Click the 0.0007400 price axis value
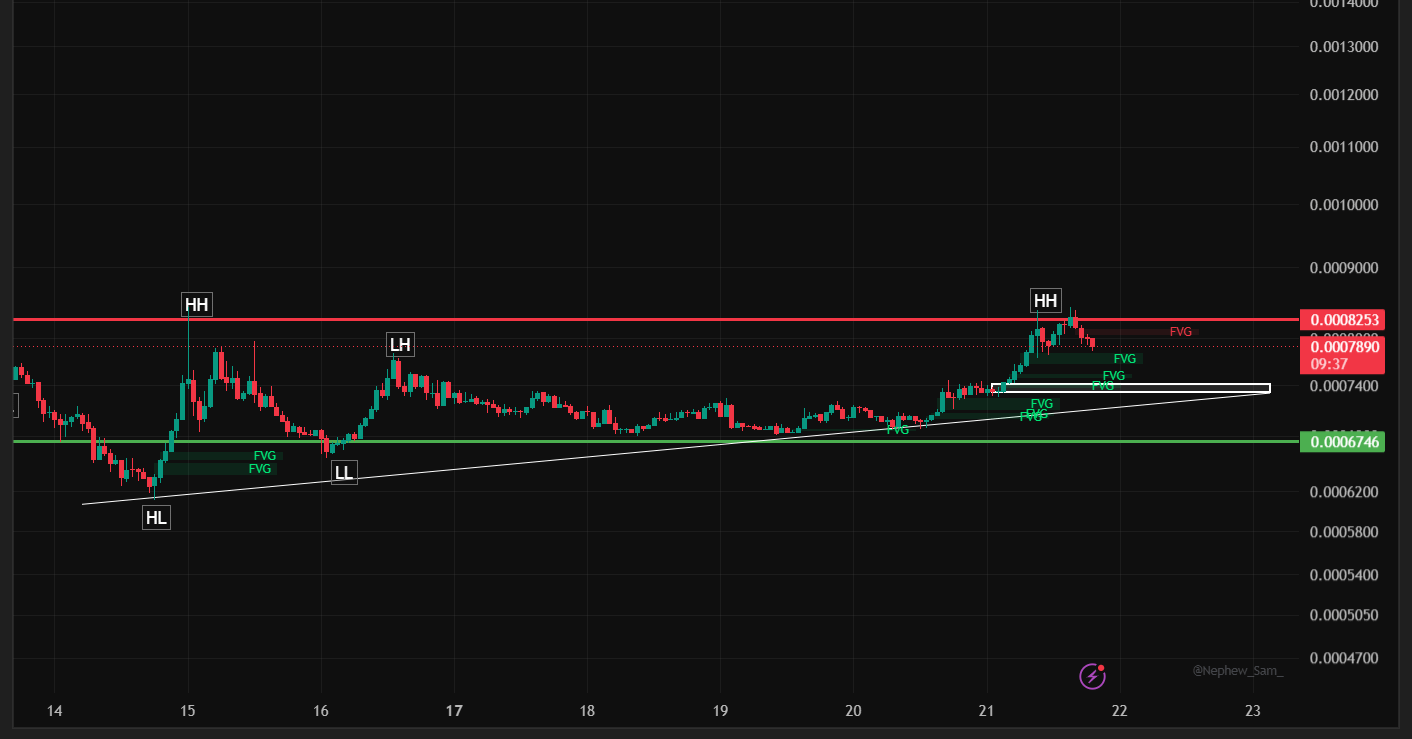The height and width of the screenshot is (739, 1412). 1344,386
